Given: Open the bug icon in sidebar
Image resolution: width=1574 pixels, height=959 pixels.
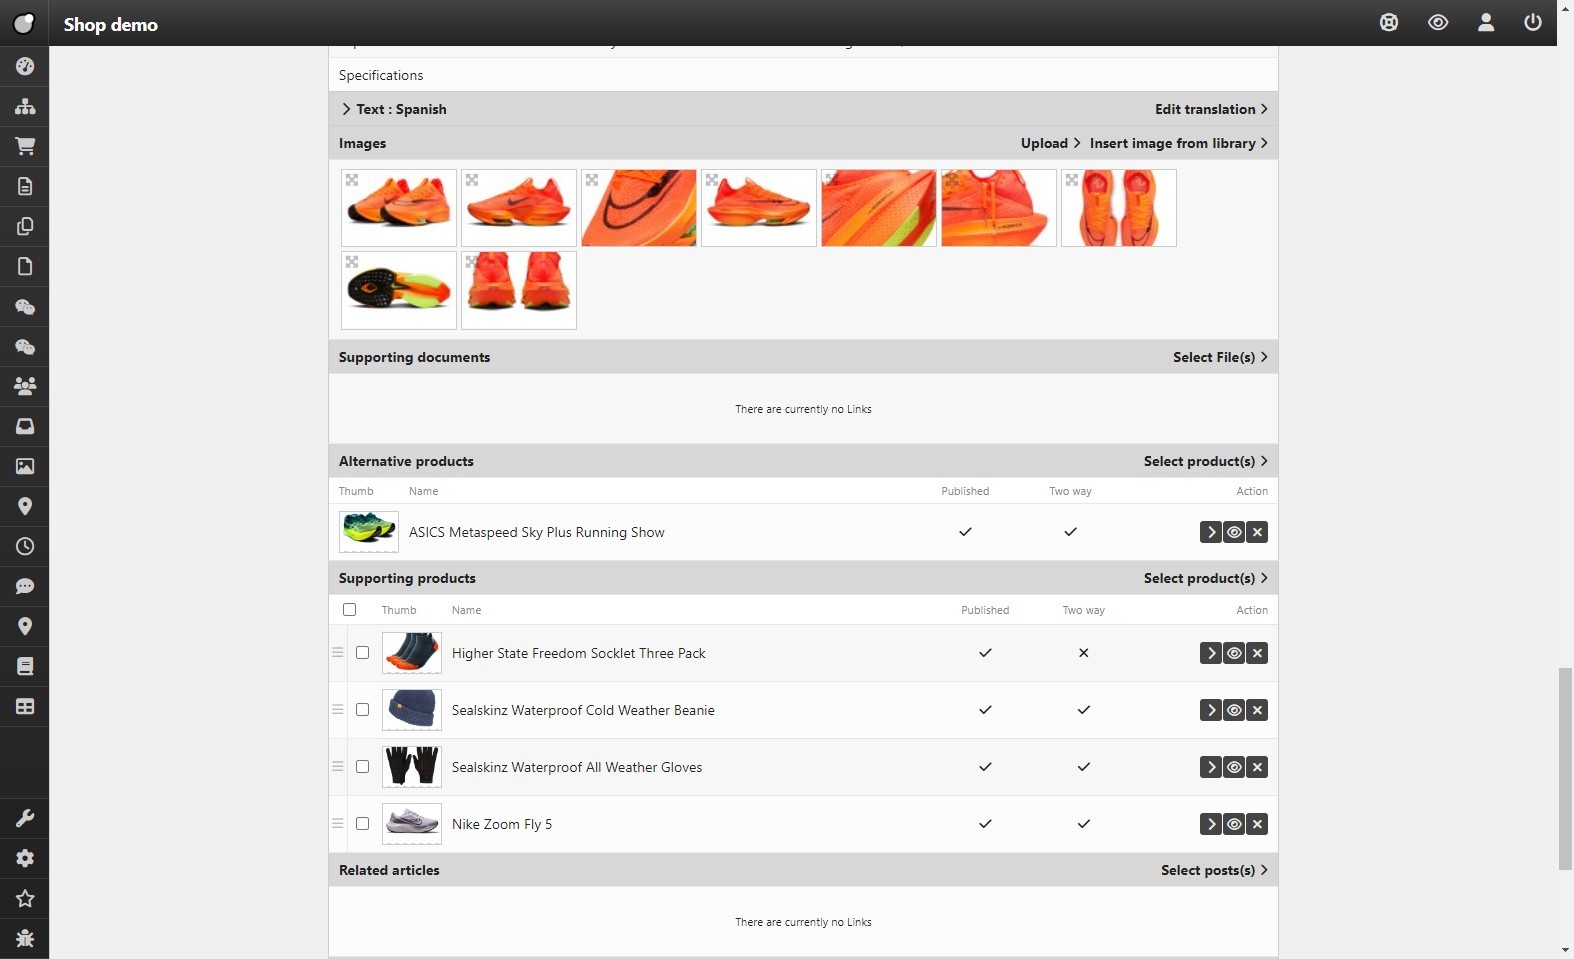Looking at the screenshot, I should tap(25, 938).
